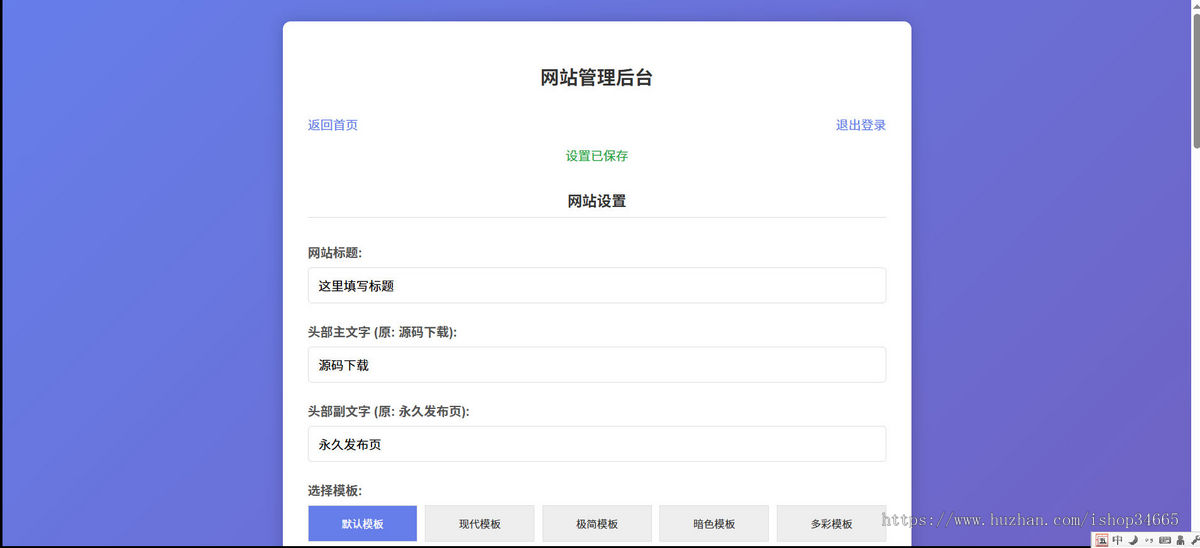Select the 默认模板 template button

pos(362,523)
